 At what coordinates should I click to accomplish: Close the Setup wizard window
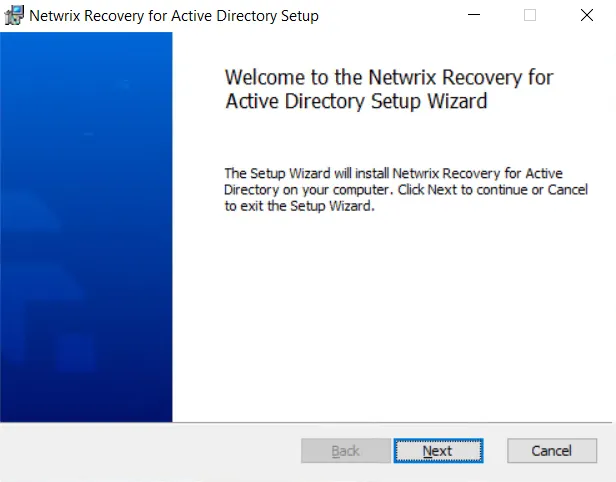(587, 15)
